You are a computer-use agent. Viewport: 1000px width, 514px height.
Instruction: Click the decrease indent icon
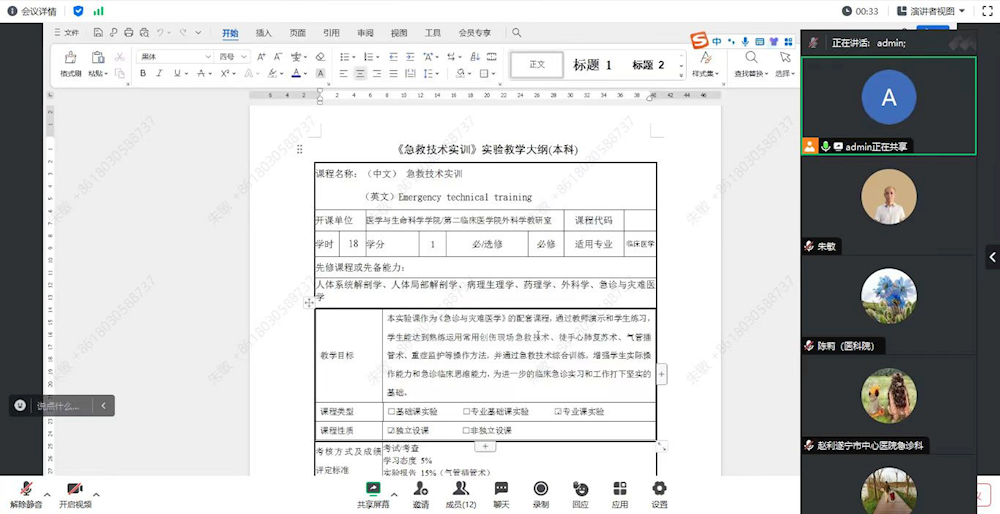pos(393,57)
